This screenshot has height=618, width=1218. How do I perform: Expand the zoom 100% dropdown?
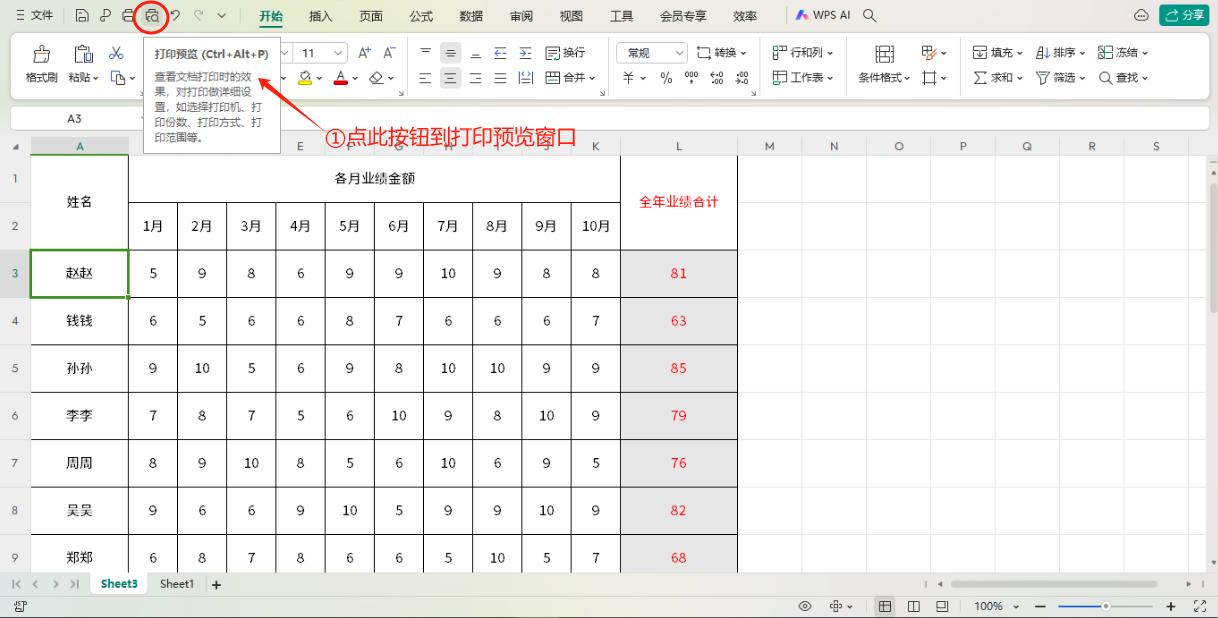[x=1018, y=606]
